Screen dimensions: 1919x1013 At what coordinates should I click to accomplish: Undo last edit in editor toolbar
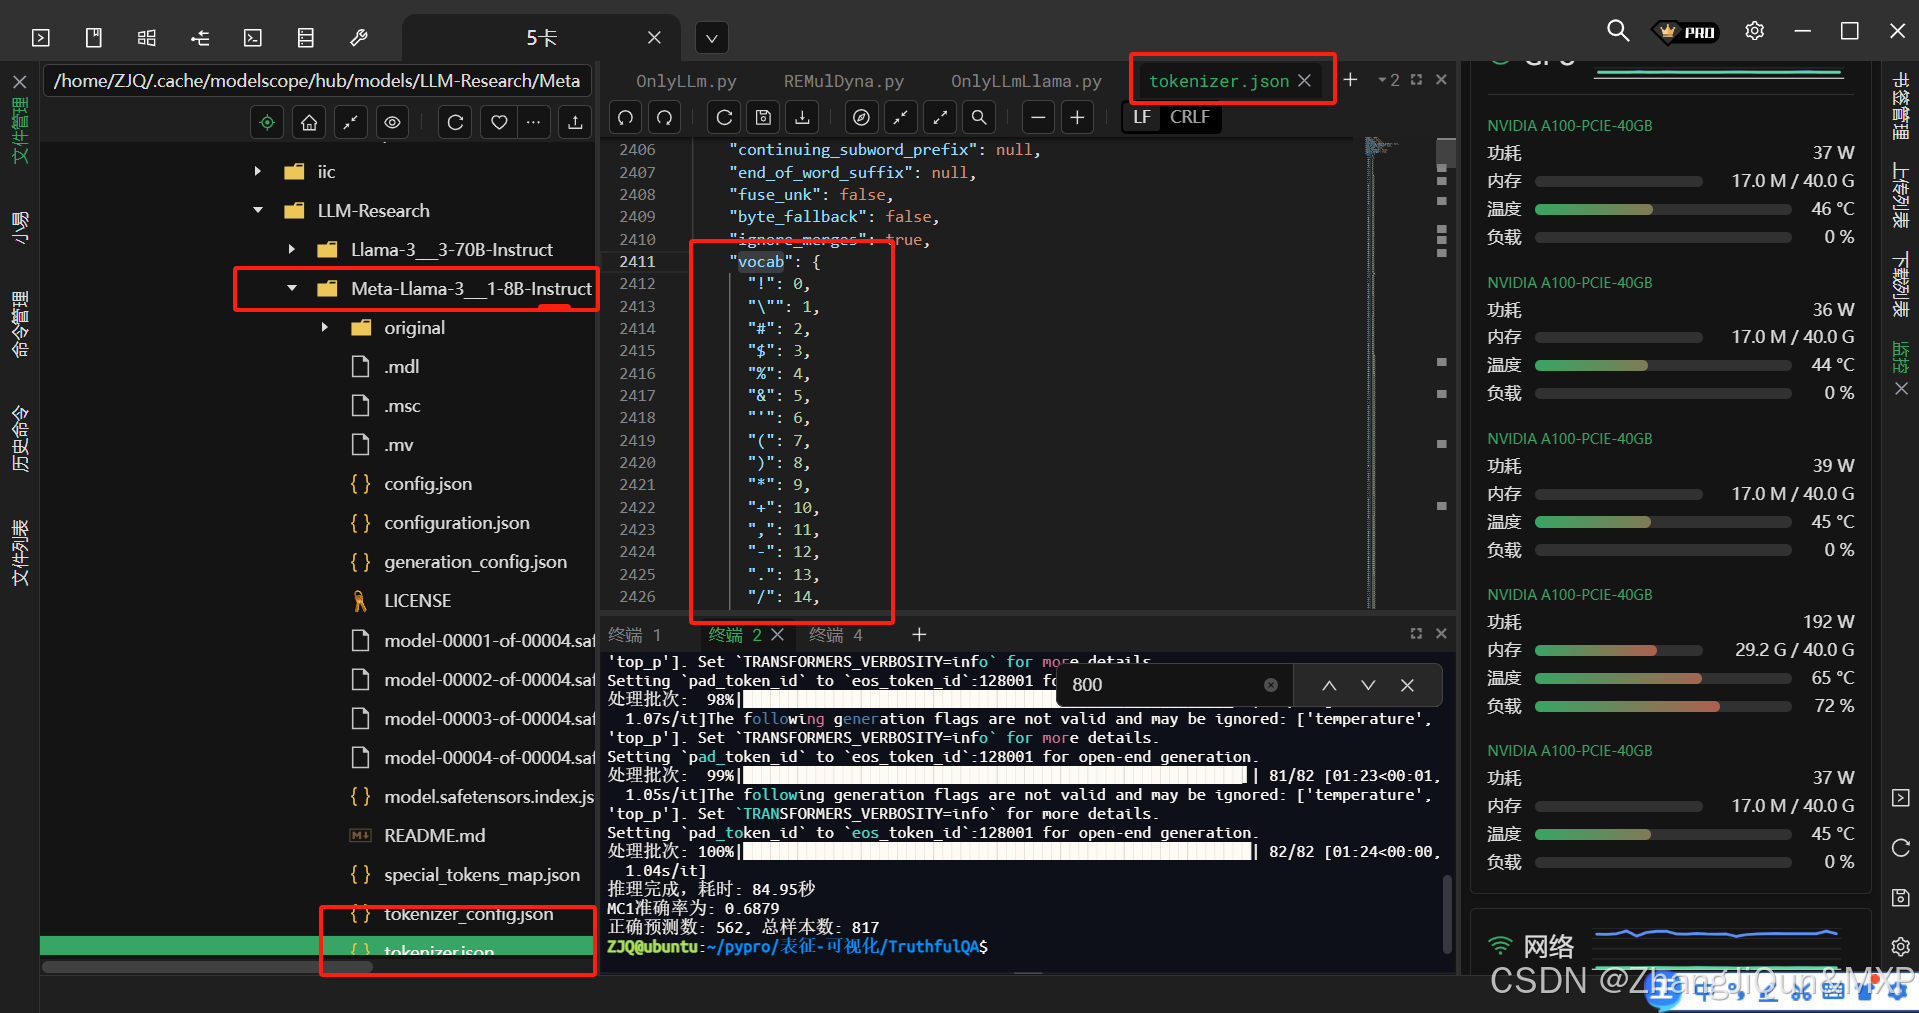(x=625, y=117)
